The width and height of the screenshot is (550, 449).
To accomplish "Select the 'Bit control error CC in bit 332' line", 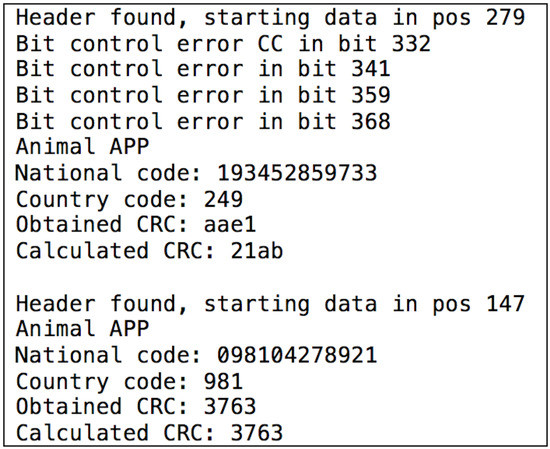I will click(223, 44).
